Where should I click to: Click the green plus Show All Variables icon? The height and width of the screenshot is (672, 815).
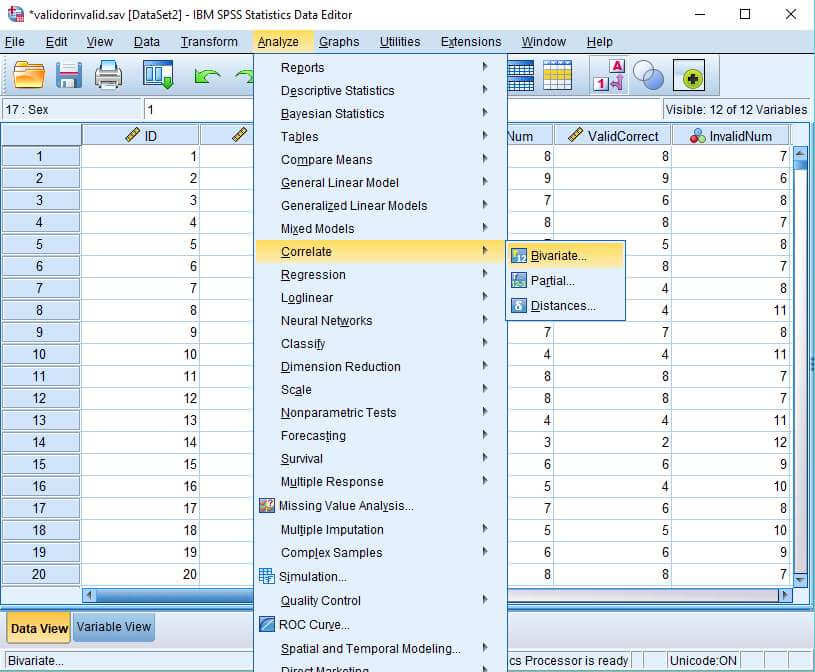pos(689,75)
